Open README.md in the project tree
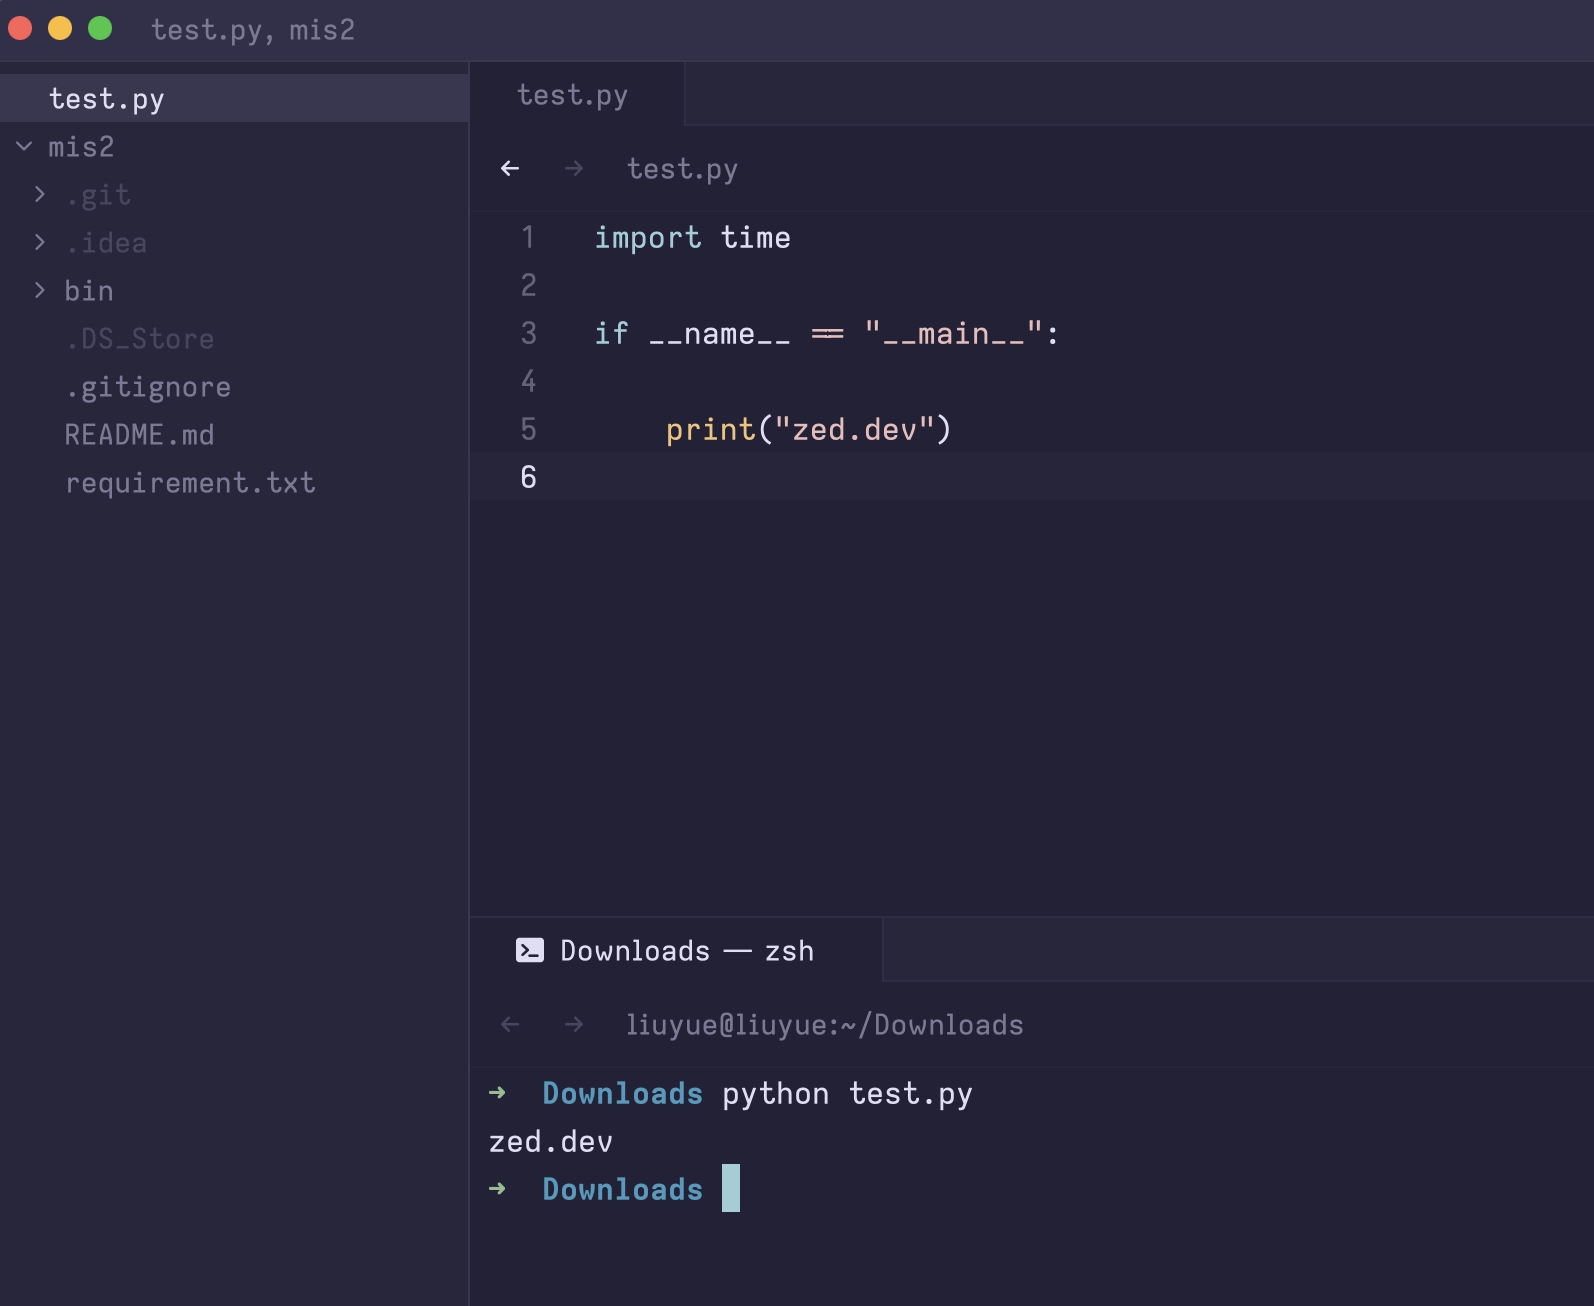This screenshot has width=1594, height=1306. pos(139,435)
